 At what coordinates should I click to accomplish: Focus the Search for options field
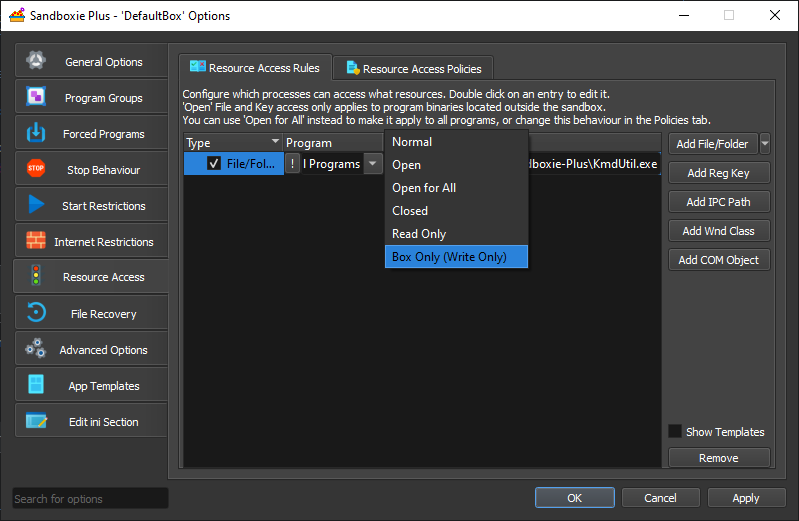(x=90, y=498)
